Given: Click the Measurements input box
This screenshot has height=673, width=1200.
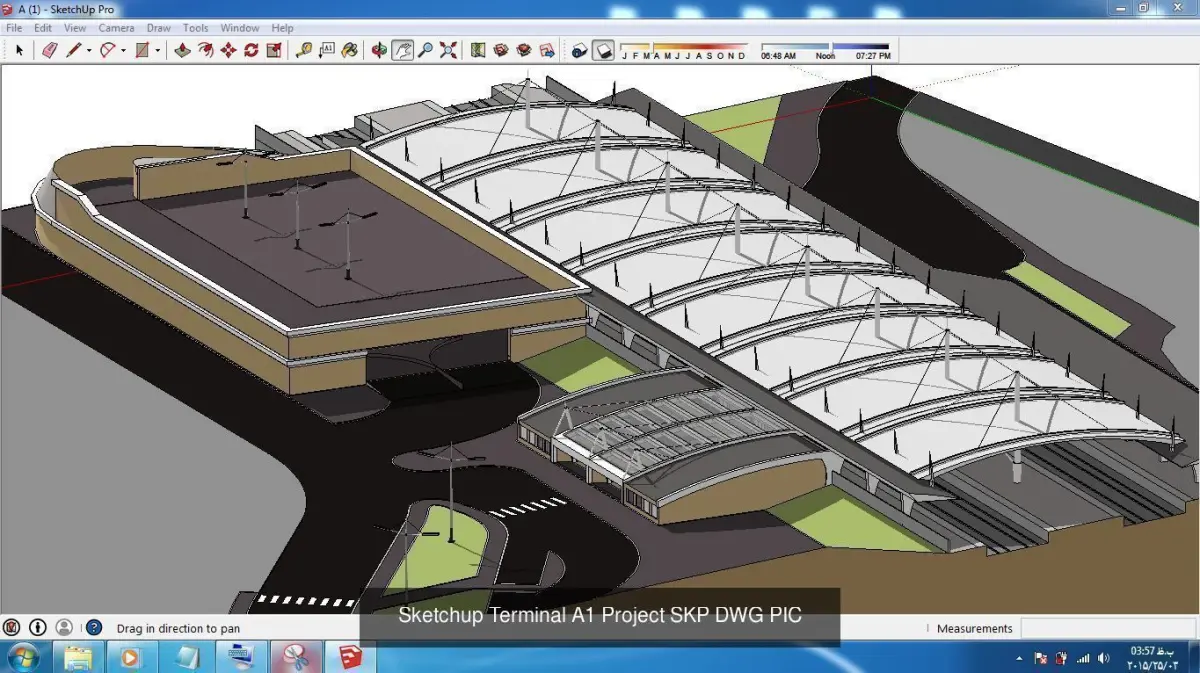Looking at the screenshot, I should click(1108, 628).
